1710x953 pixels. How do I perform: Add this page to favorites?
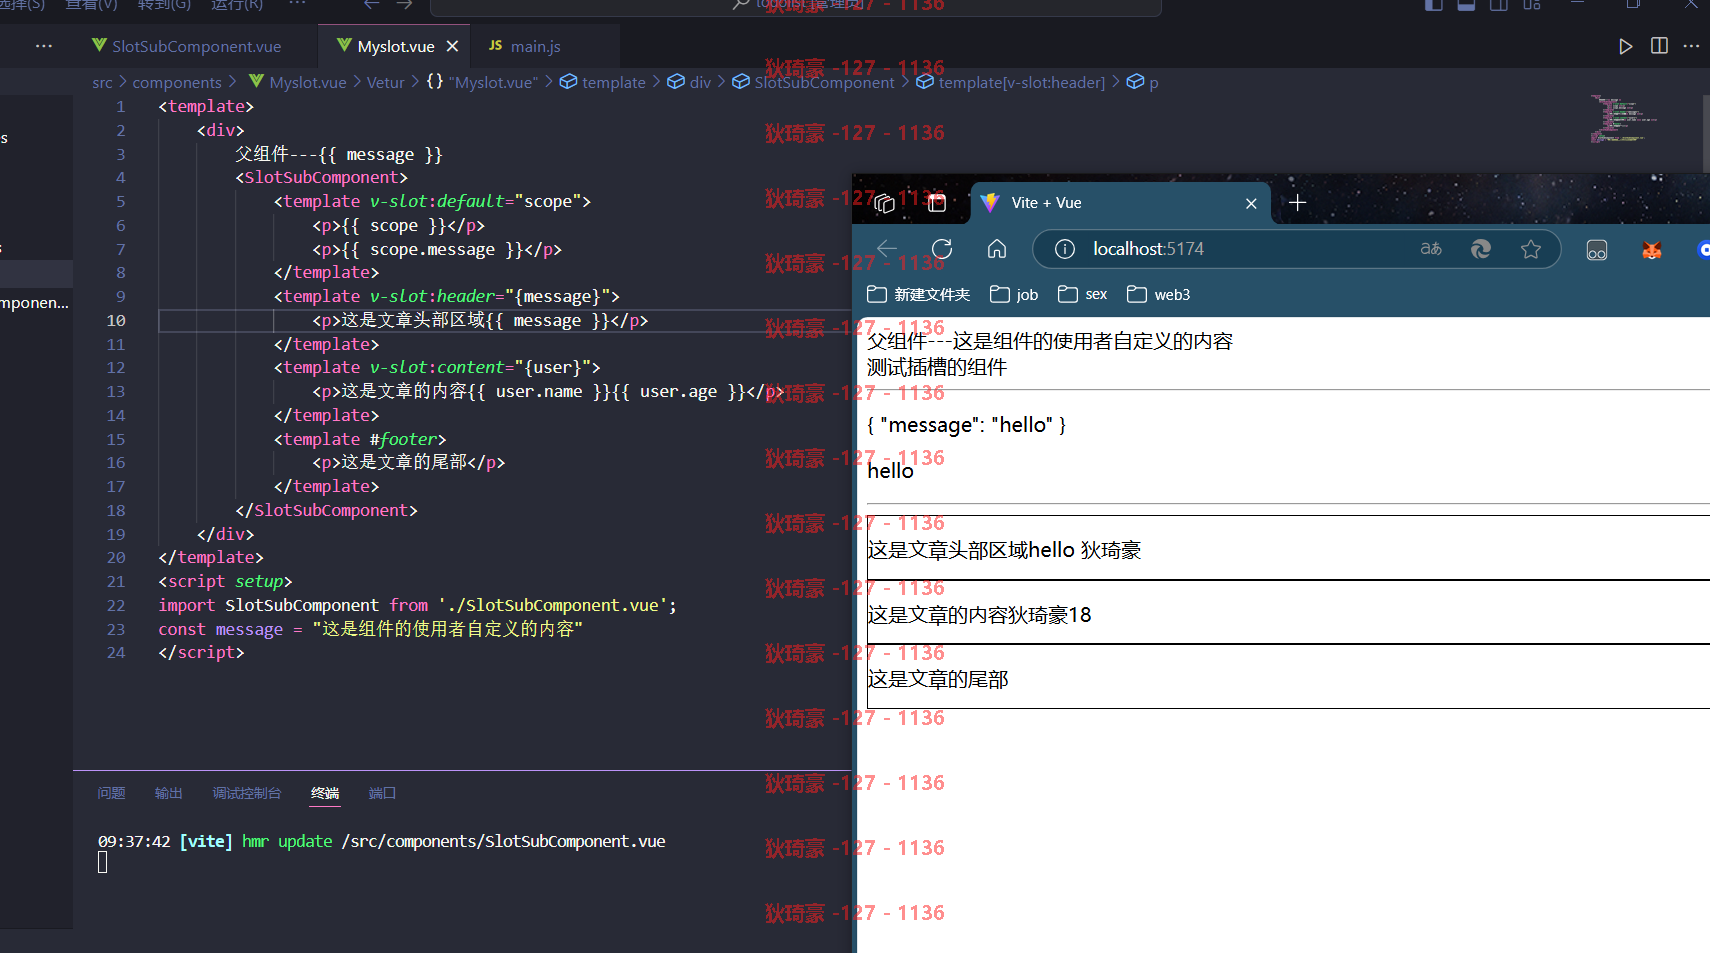[x=1531, y=249]
